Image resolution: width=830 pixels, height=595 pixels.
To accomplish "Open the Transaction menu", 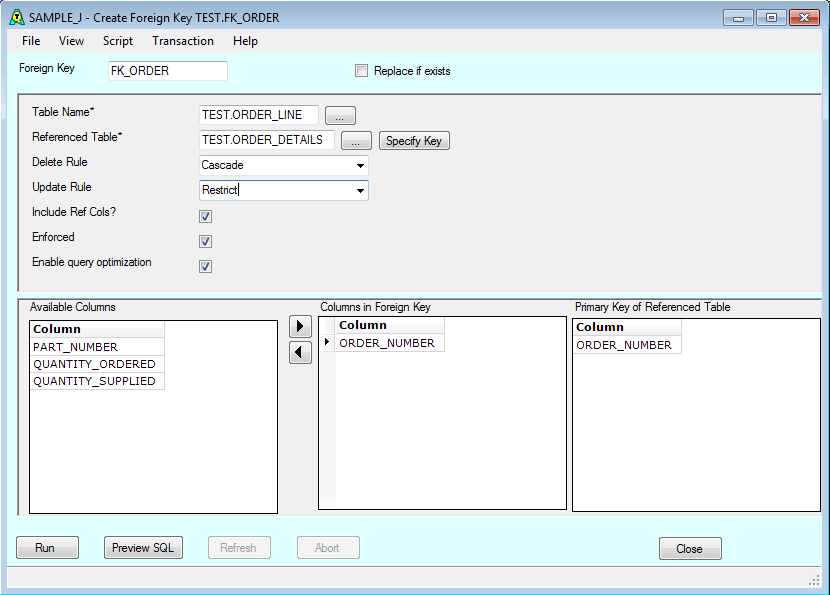I will 183,41.
